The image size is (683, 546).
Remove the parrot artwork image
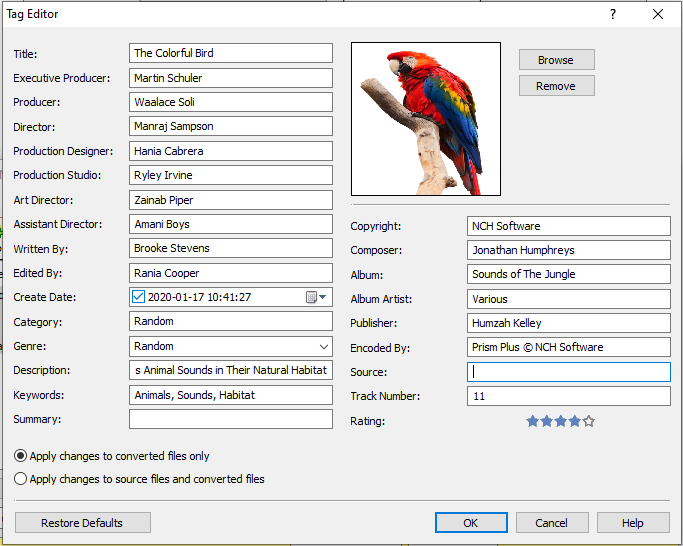[x=556, y=86]
